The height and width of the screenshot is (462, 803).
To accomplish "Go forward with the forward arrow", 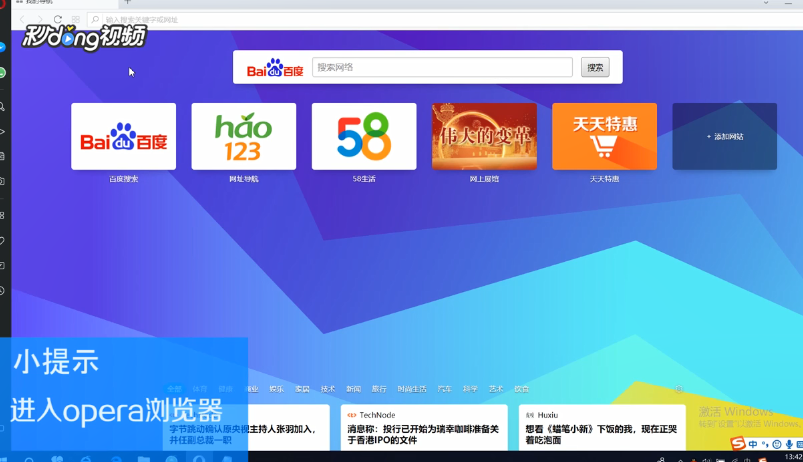I will [x=40, y=19].
